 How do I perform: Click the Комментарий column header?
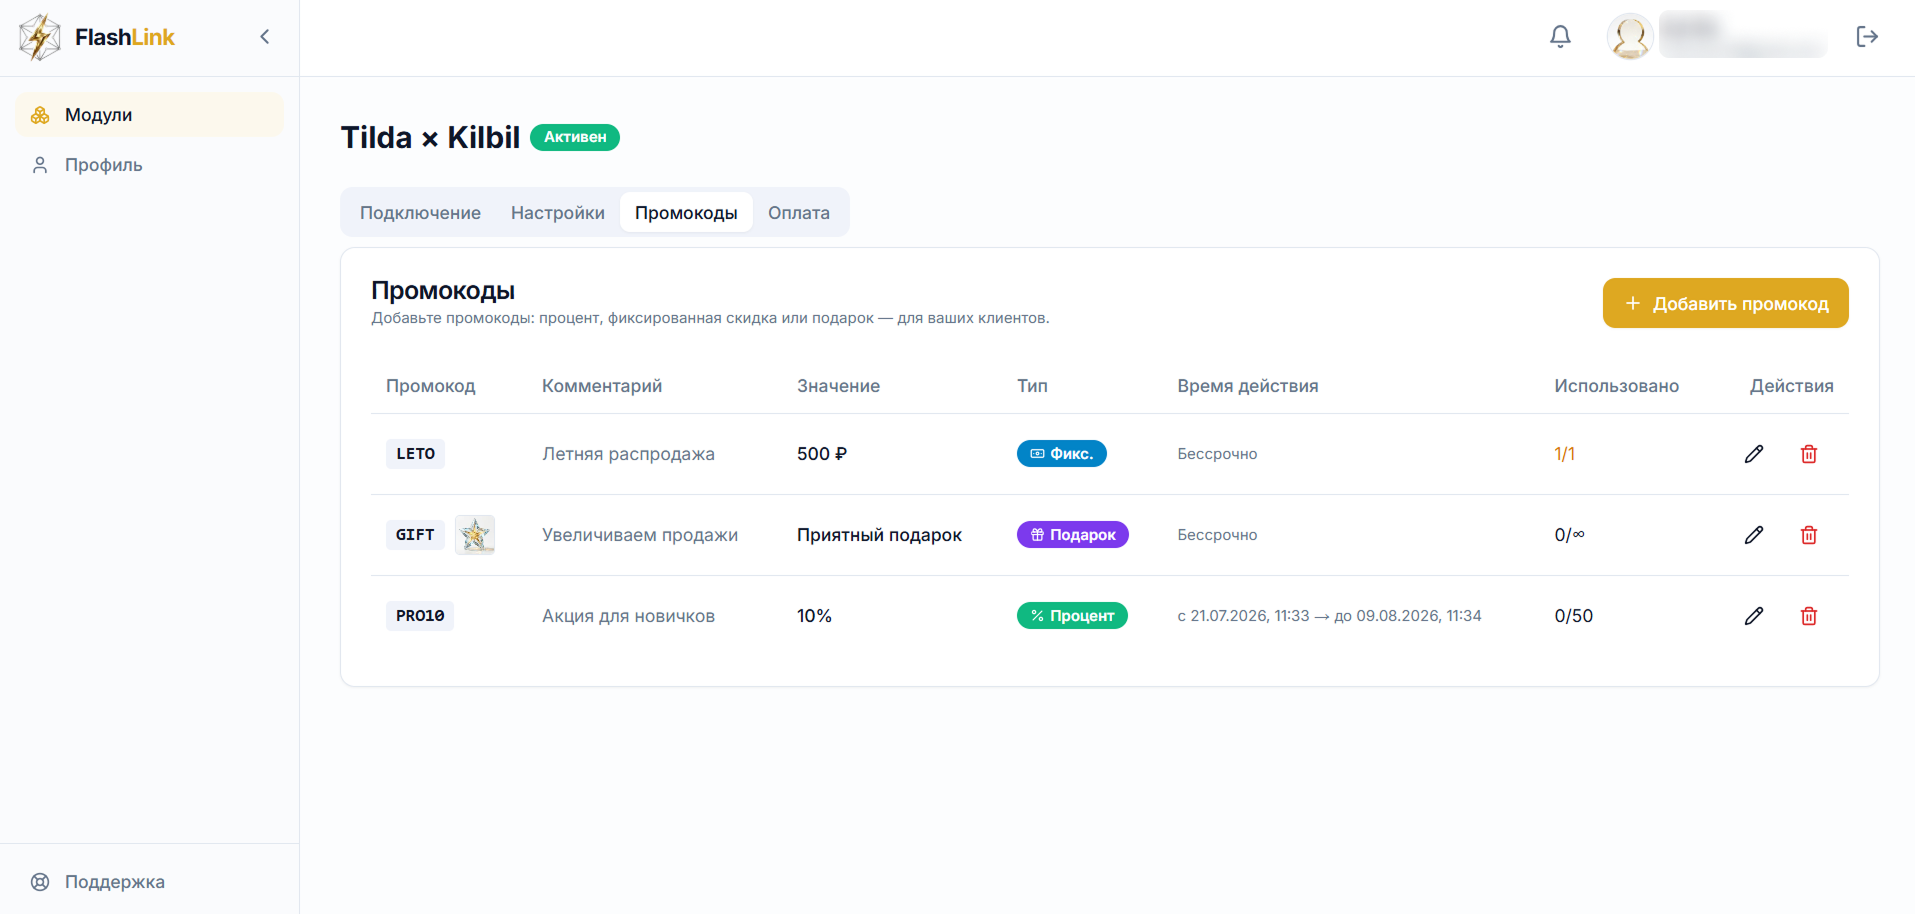point(602,386)
